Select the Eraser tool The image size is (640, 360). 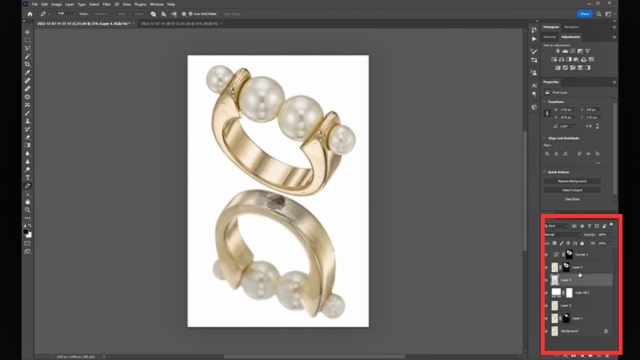pyautogui.click(x=27, y=137)
